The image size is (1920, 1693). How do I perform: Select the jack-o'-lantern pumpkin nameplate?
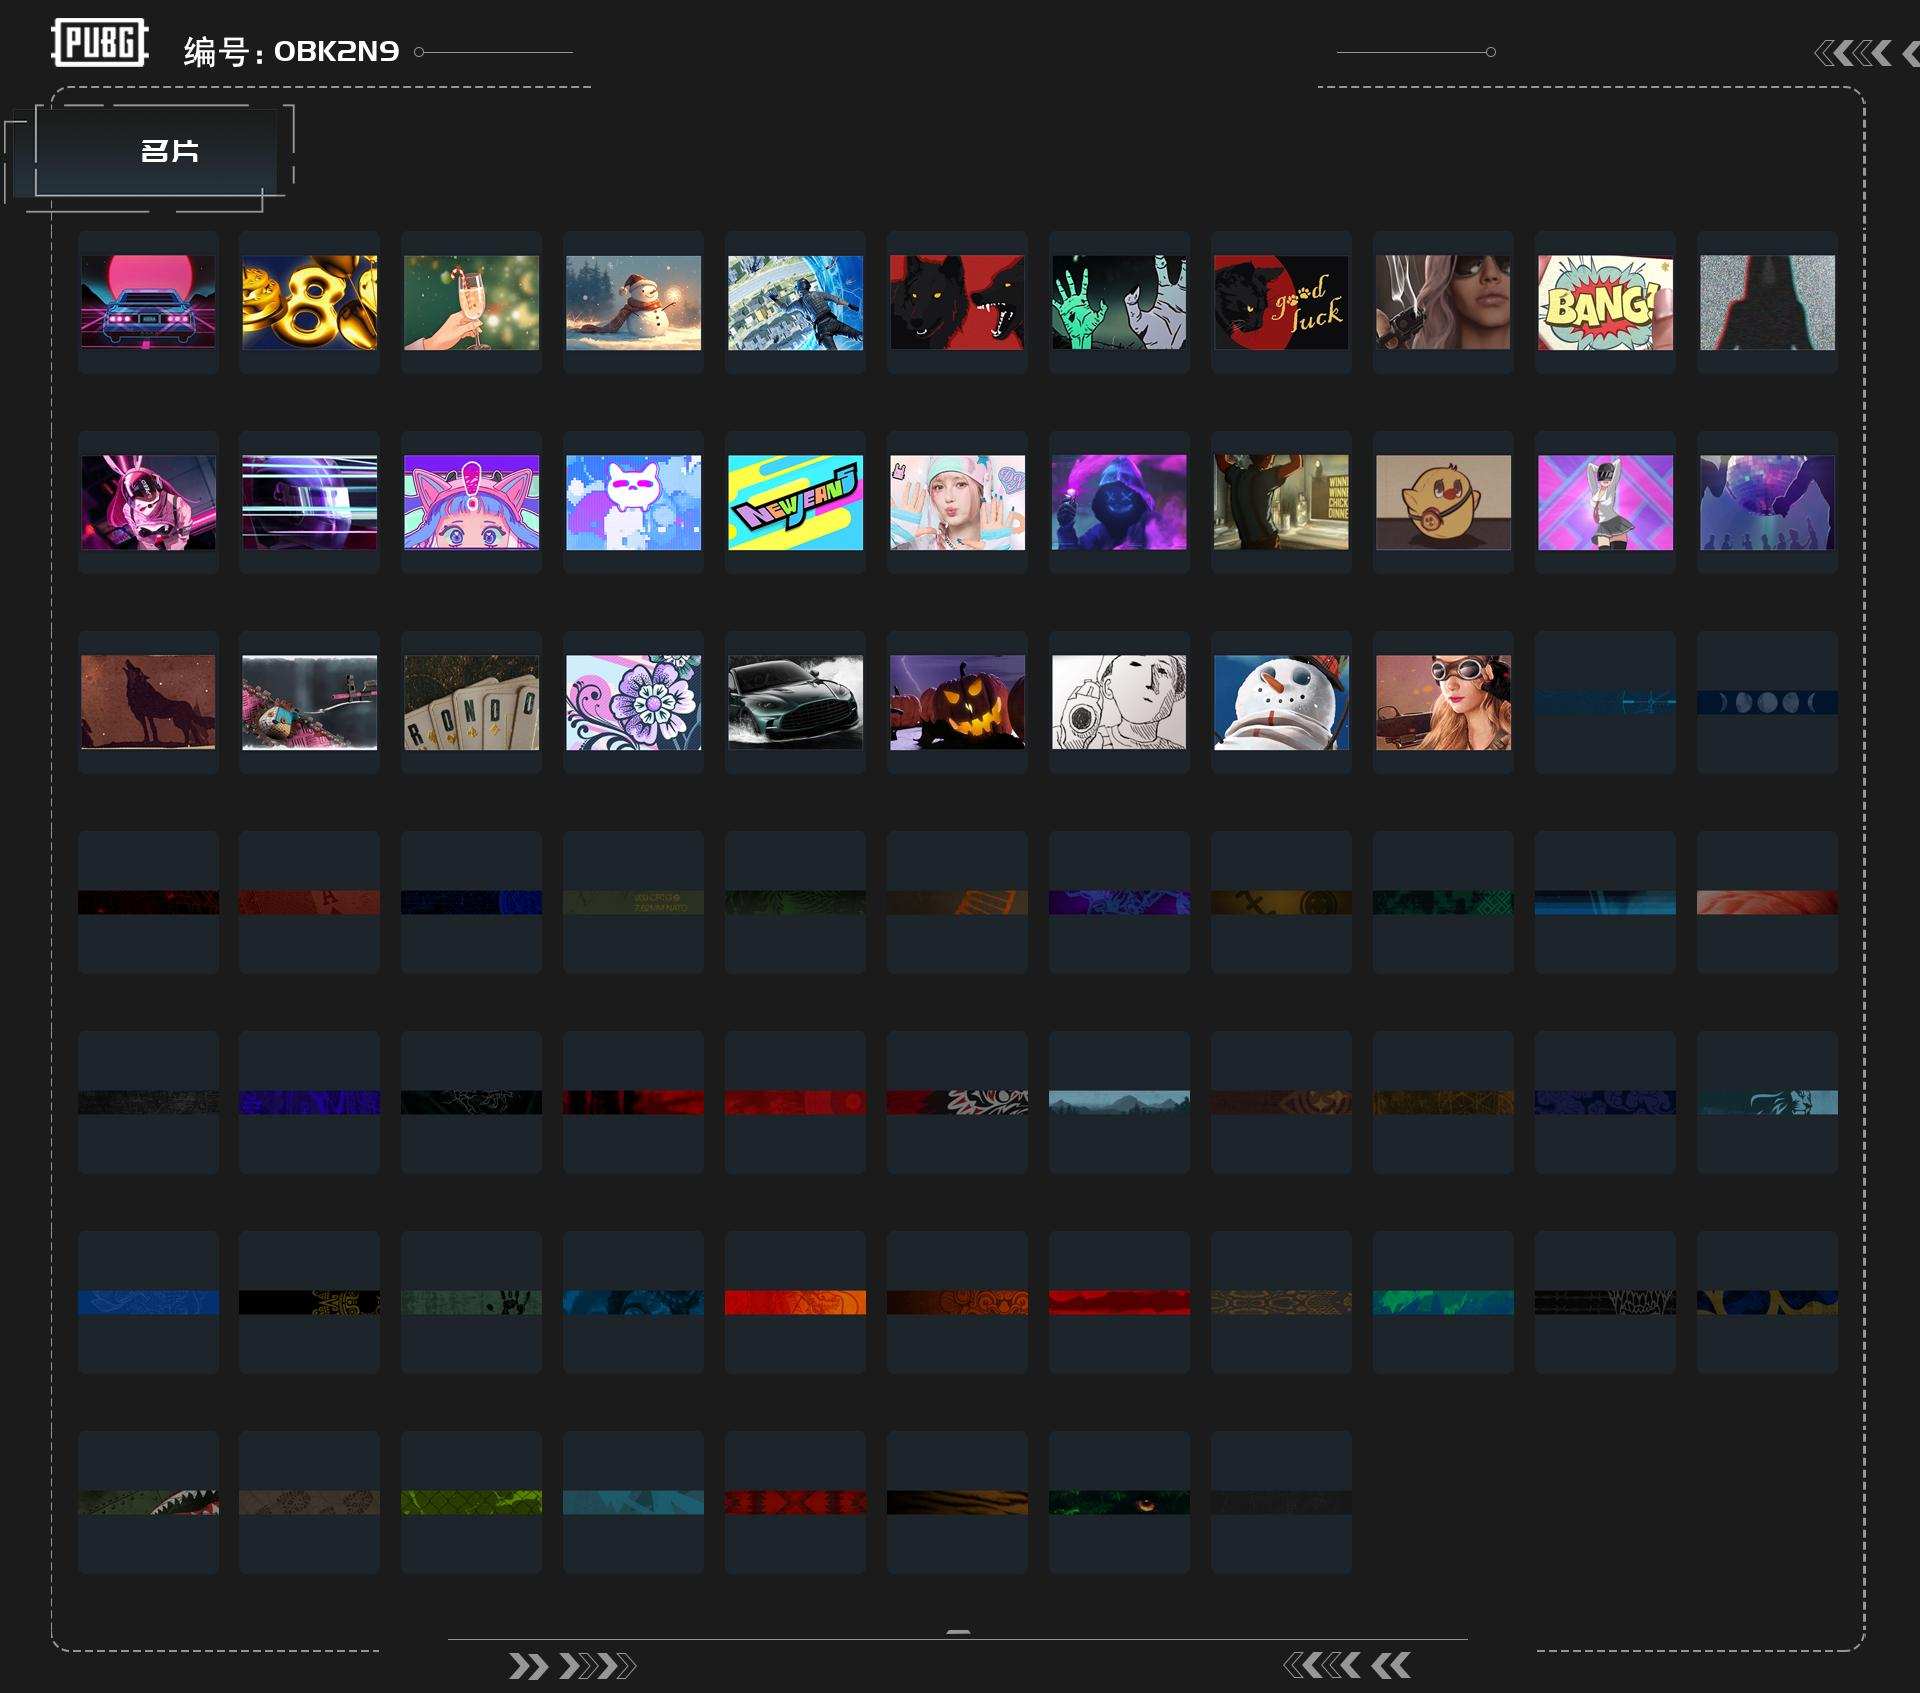tap(958, 702)
